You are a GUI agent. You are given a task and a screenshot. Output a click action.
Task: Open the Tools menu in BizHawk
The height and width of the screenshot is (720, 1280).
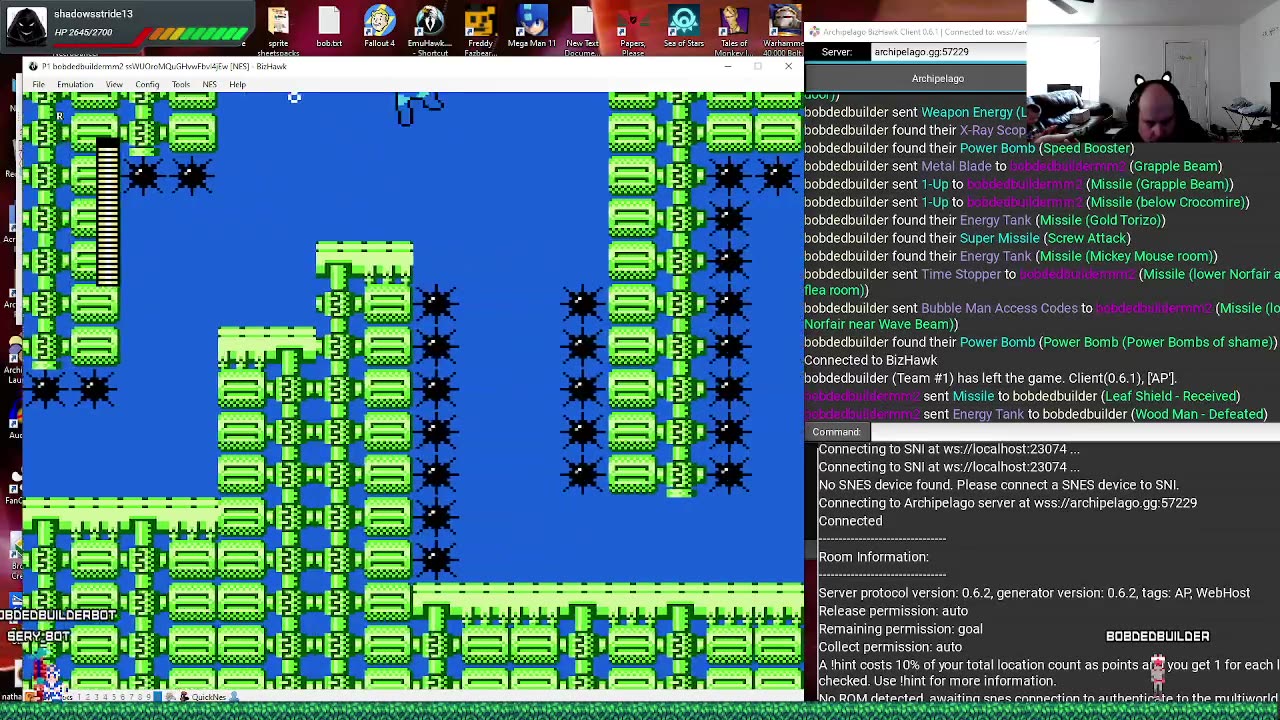point(181,85)
